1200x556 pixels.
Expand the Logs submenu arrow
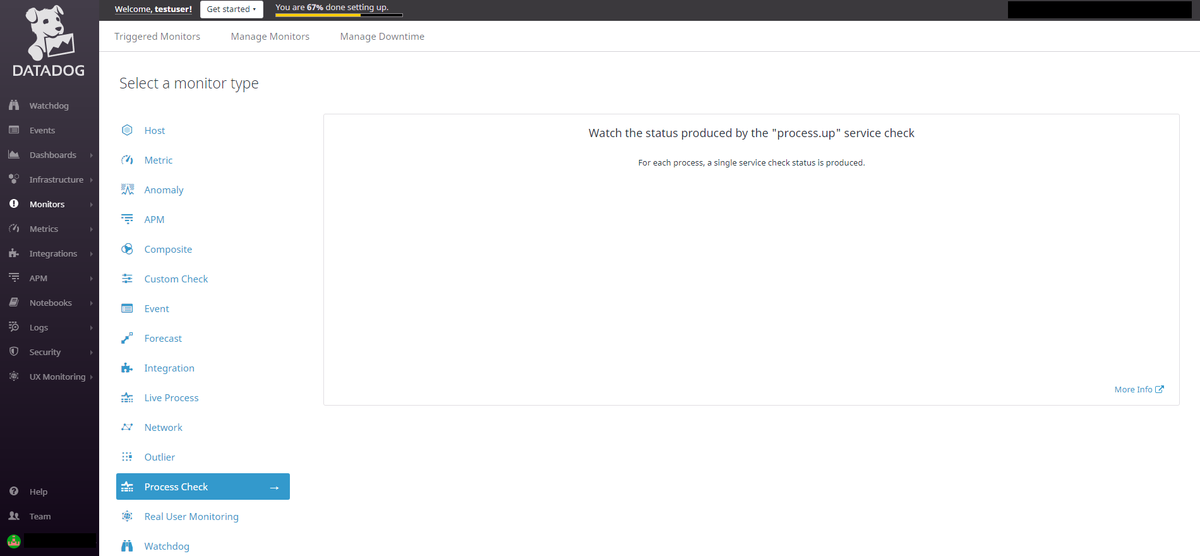click(91, 327)
